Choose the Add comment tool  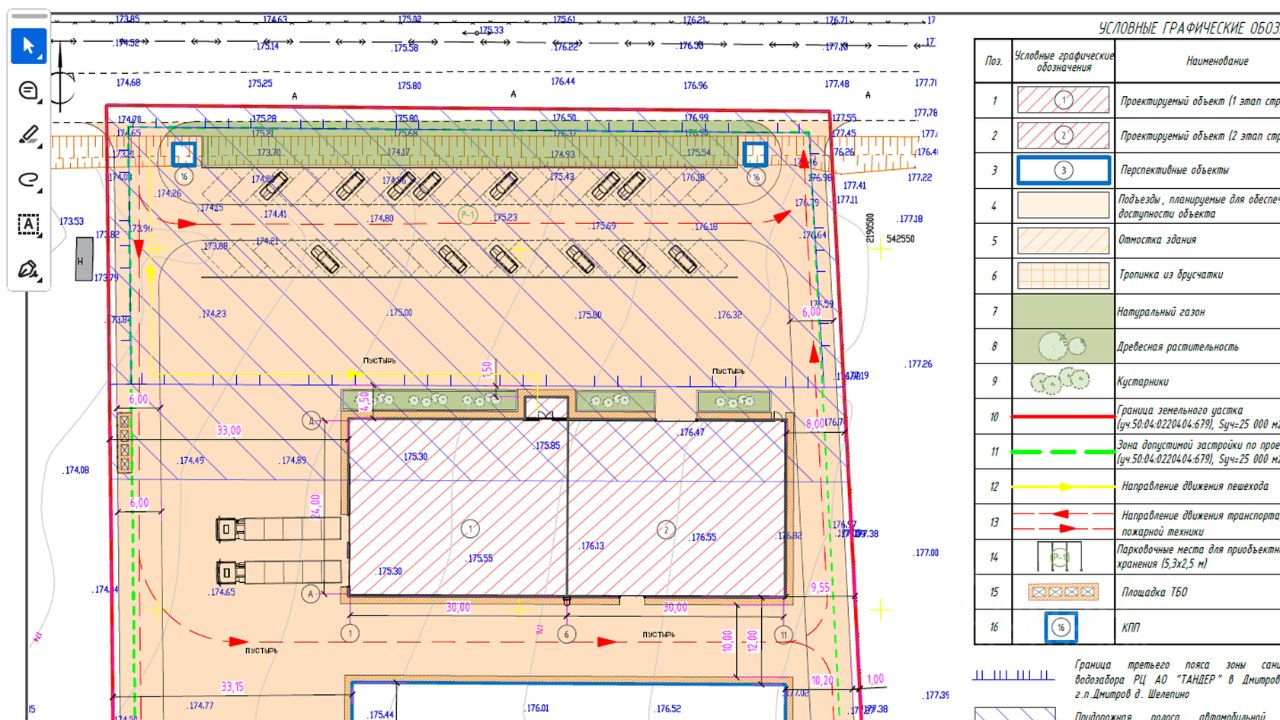tap(29, 91)
